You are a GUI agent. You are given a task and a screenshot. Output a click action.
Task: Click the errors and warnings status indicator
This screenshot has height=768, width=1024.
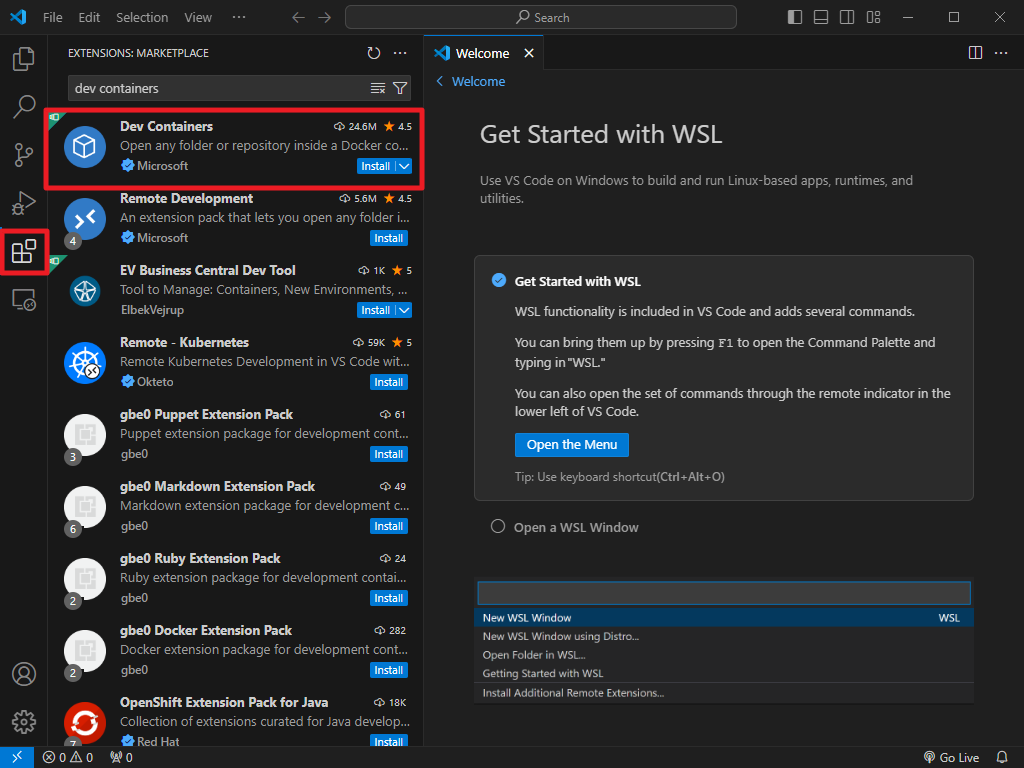(x=68, y=758)
